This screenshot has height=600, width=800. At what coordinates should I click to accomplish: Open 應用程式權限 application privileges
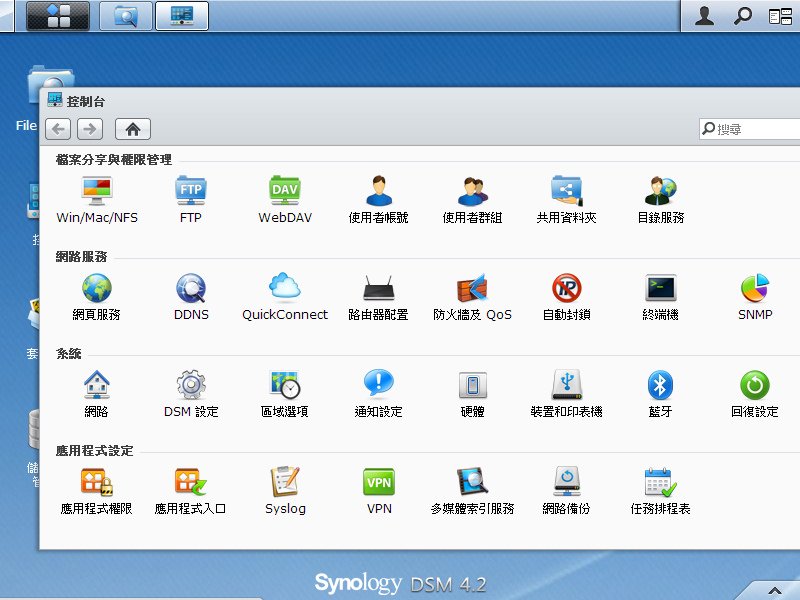click(x=96, y=491)
